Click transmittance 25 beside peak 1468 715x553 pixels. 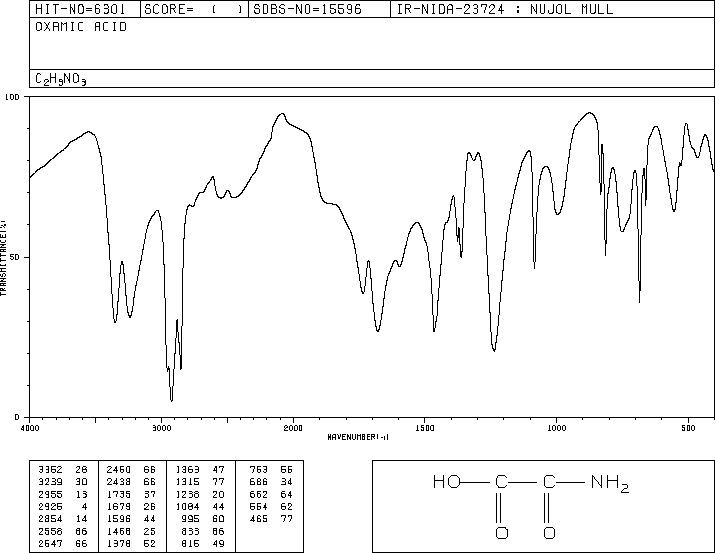150,531
